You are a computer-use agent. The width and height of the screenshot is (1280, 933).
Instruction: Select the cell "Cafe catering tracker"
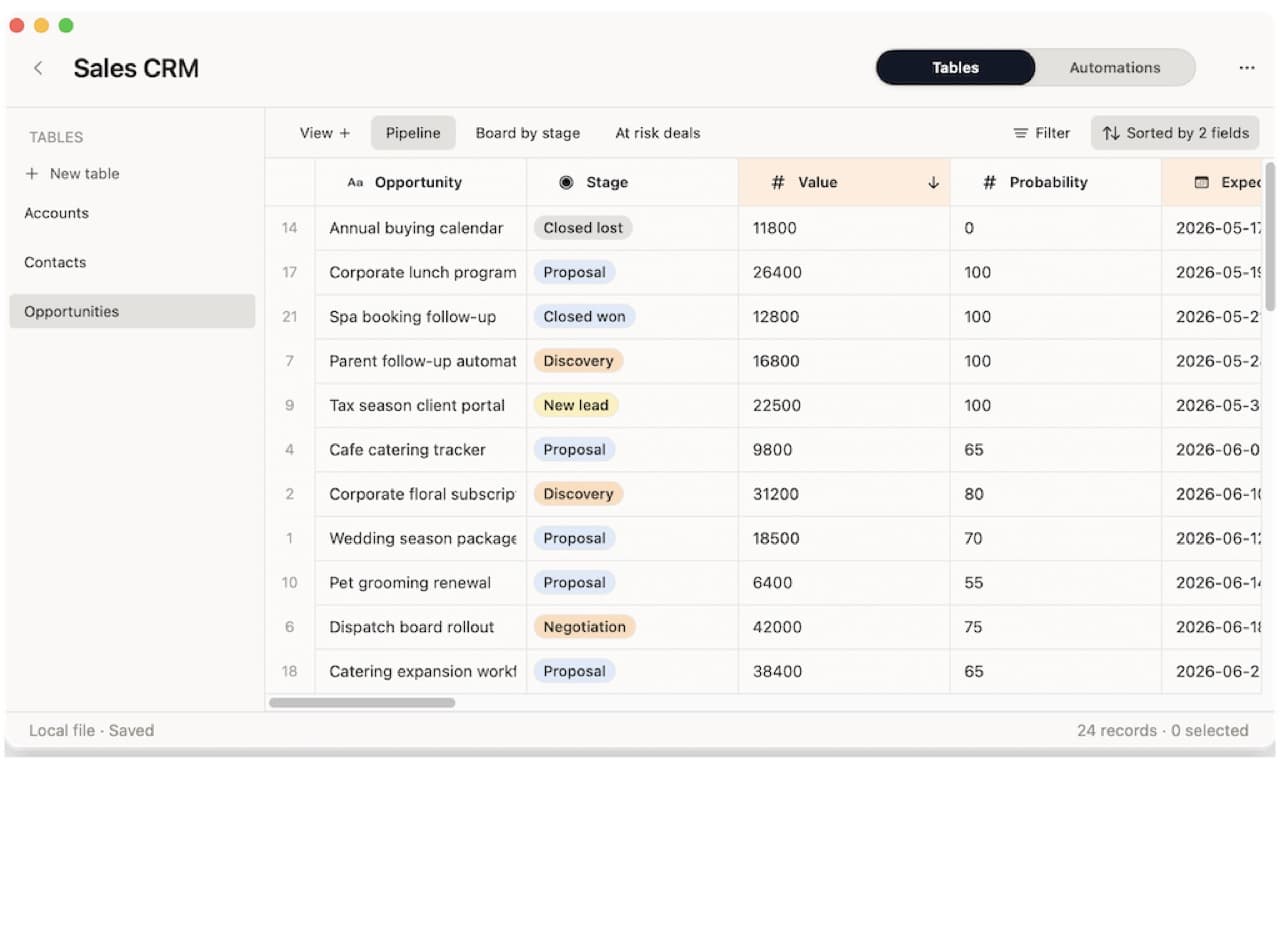(x=421, y=450)
